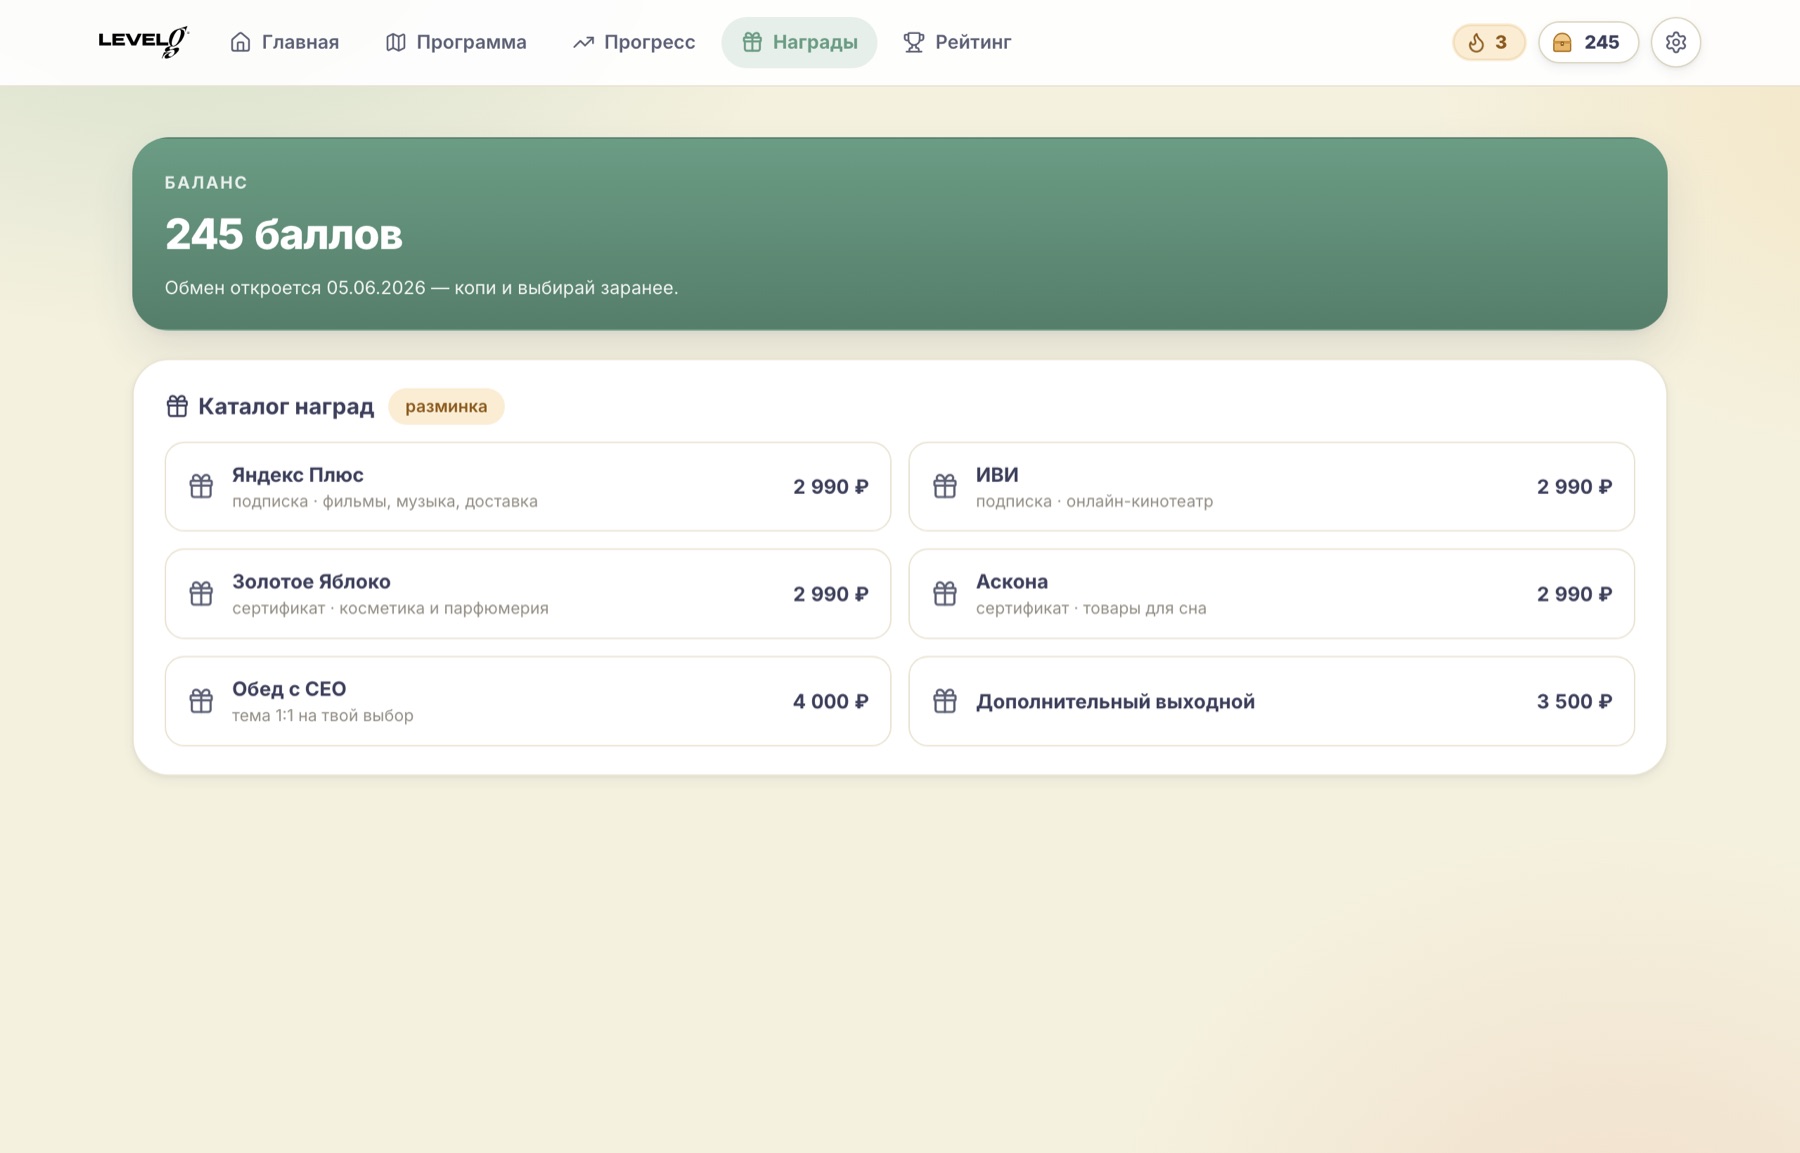Open the Рейтинг tab
Screen dimensions: 1800x1153
point(957,42)
